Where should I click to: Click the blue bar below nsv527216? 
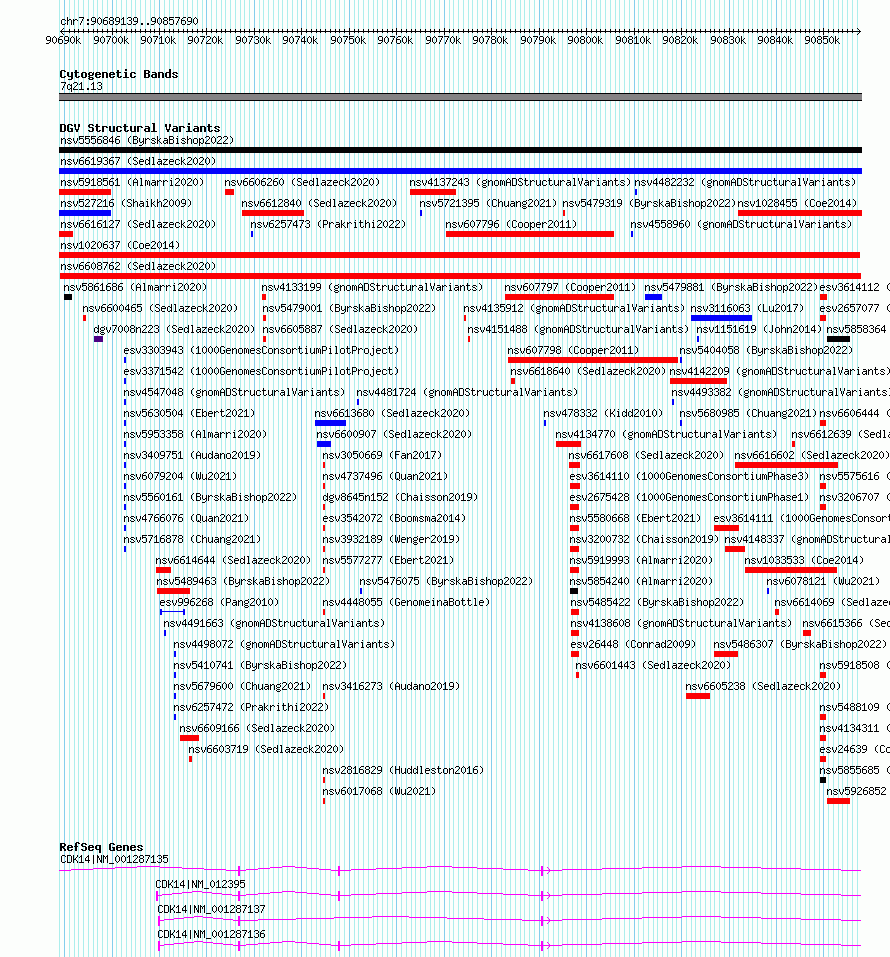pos(85,213)
